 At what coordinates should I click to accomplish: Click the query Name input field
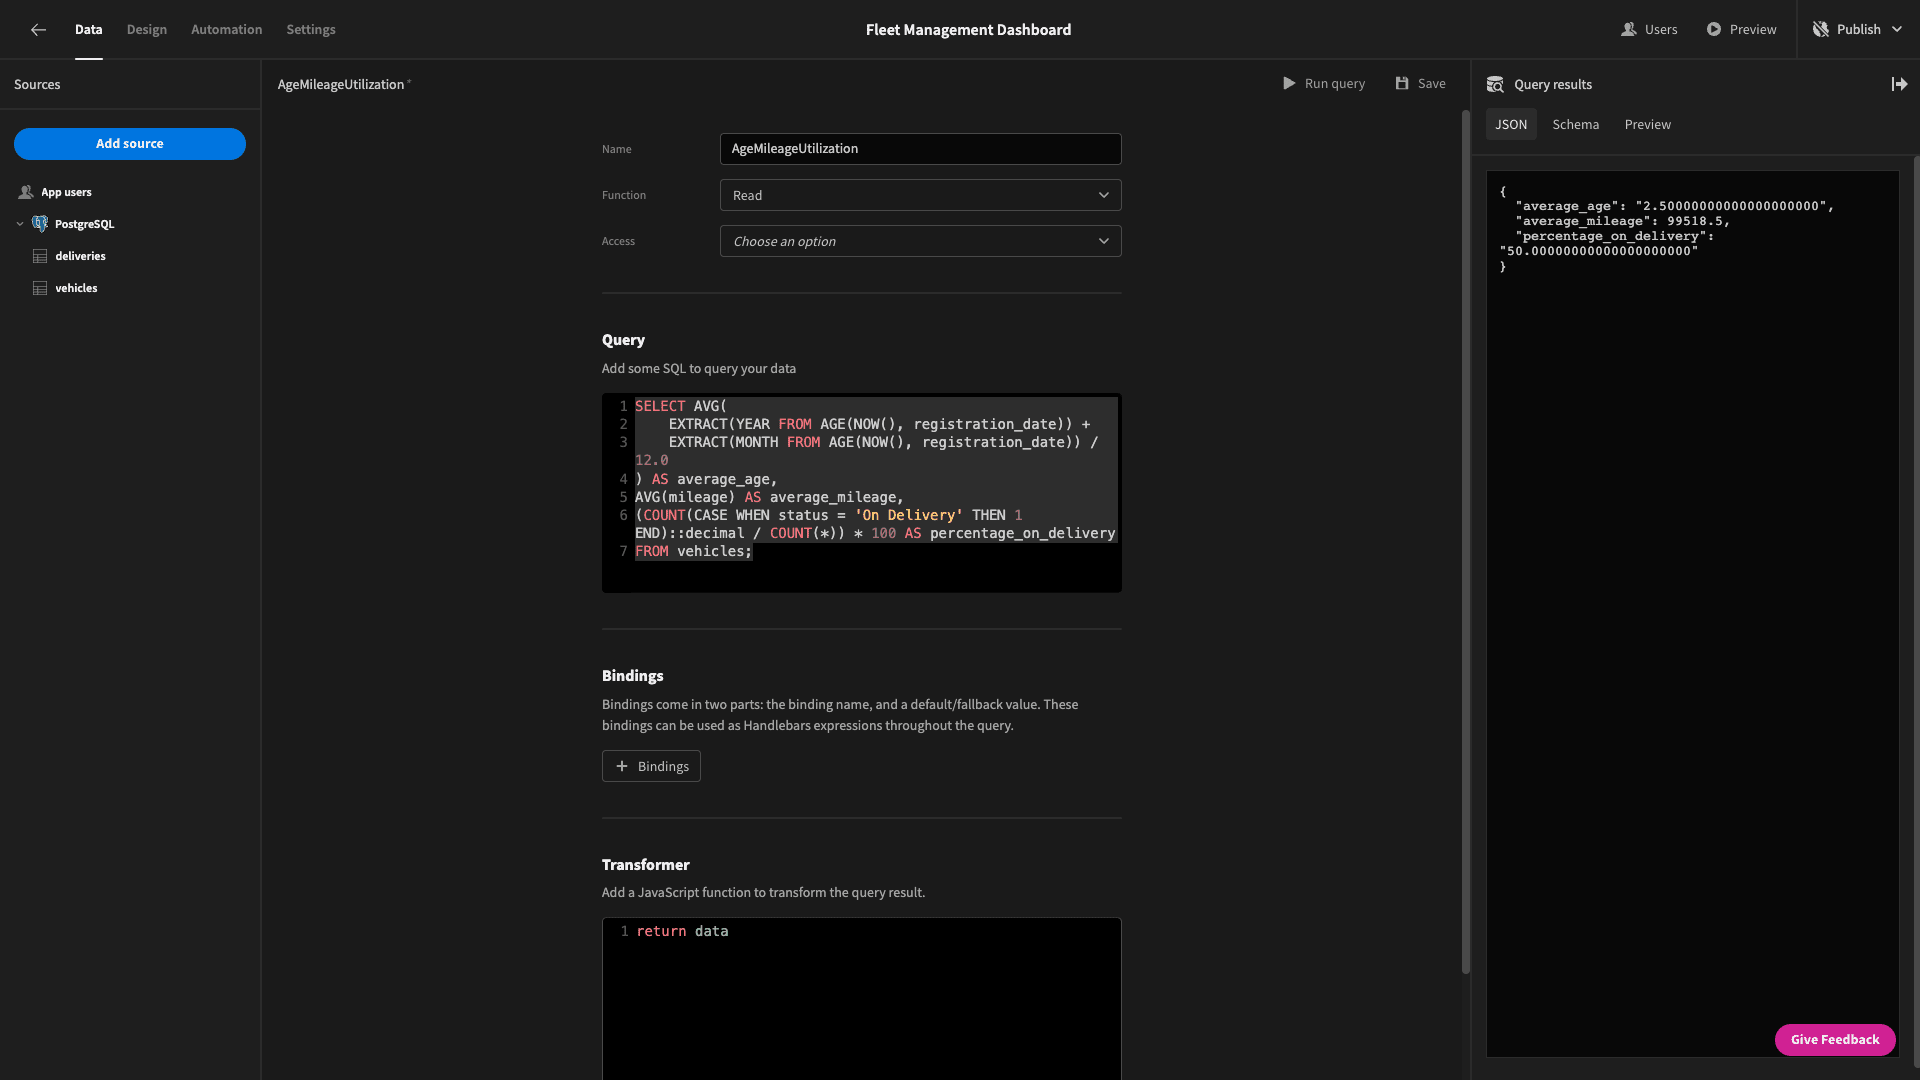pos(920,149)
